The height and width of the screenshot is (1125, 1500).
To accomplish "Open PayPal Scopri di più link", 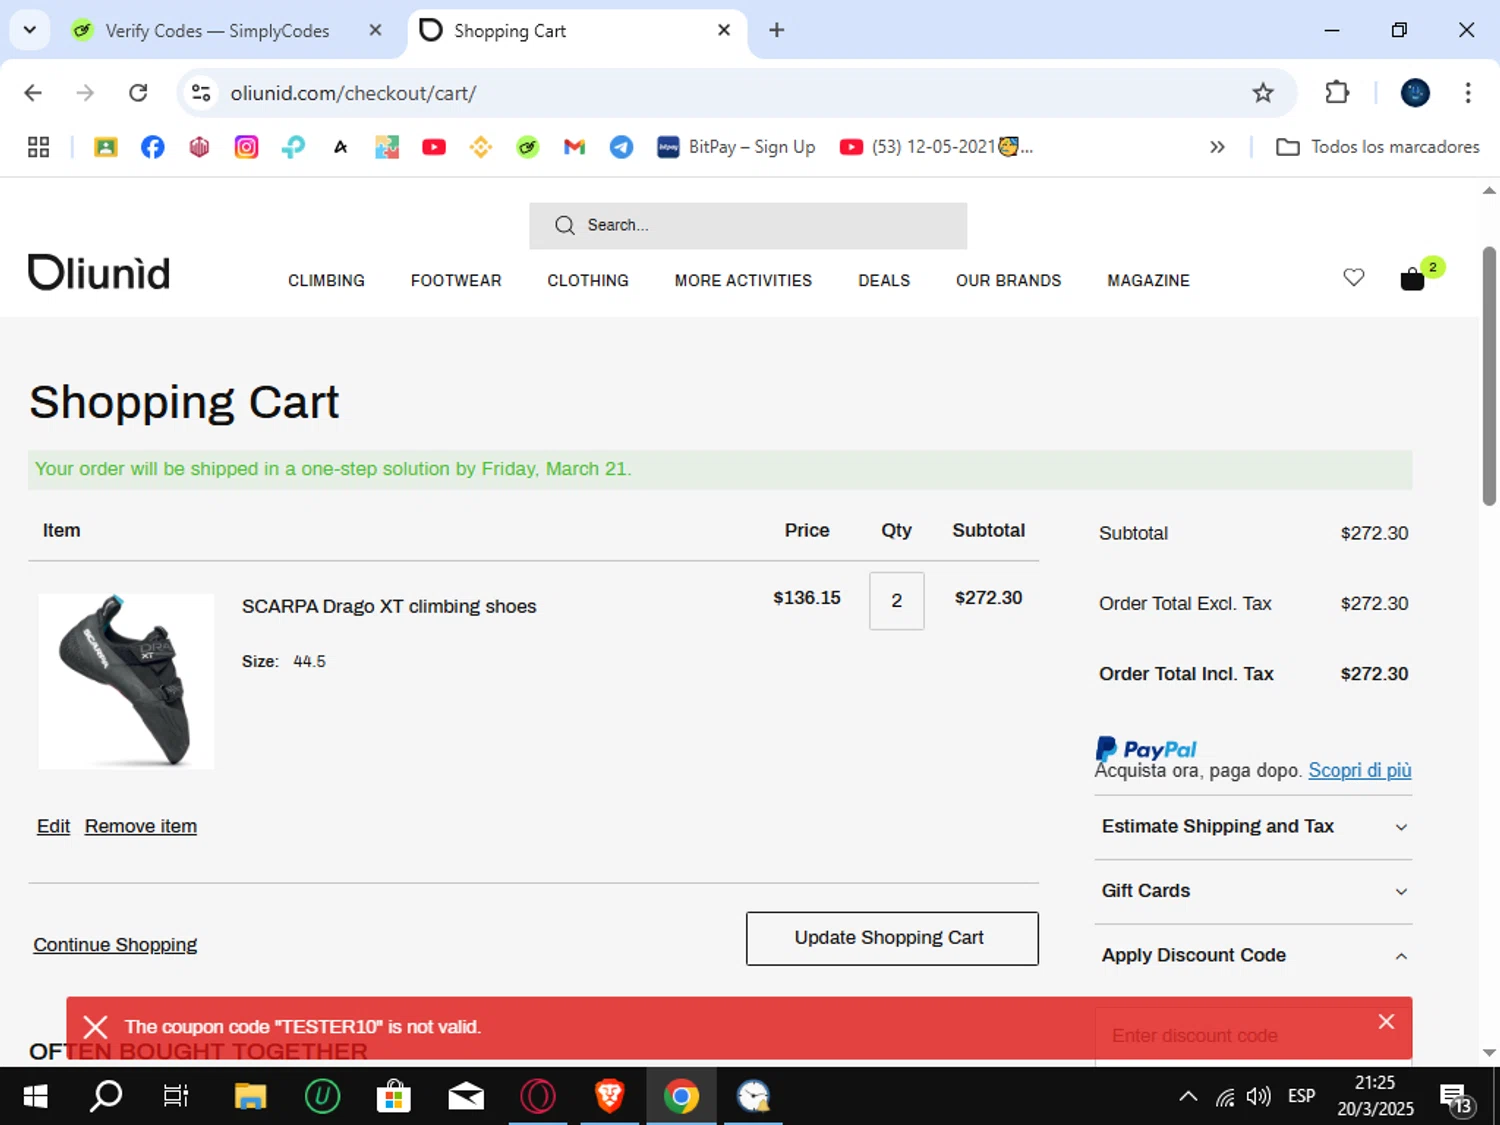I will [1360, 770].
